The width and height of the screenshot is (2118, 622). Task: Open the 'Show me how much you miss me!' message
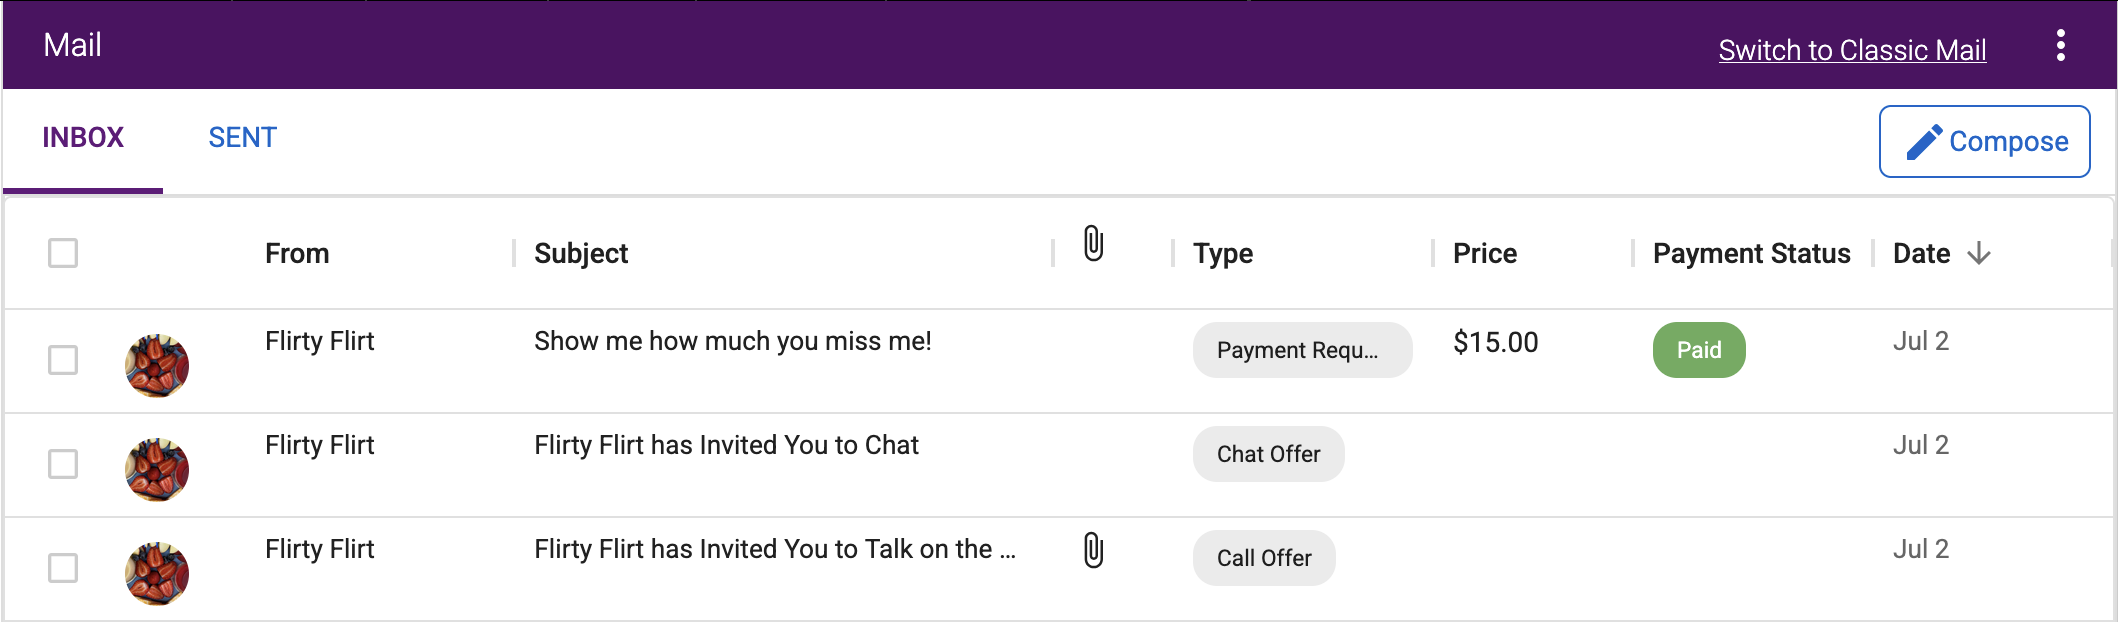[732, 341]
